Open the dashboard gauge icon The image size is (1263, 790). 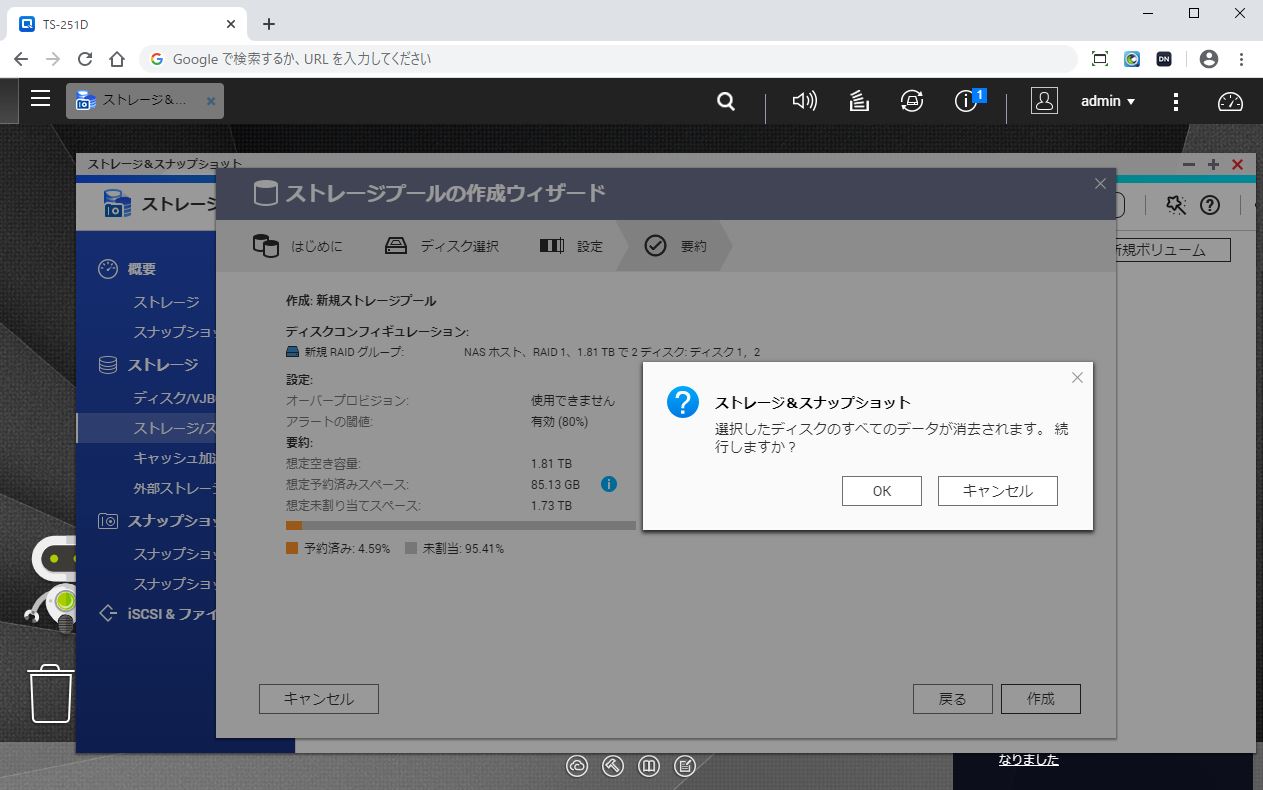(1229, 101)
